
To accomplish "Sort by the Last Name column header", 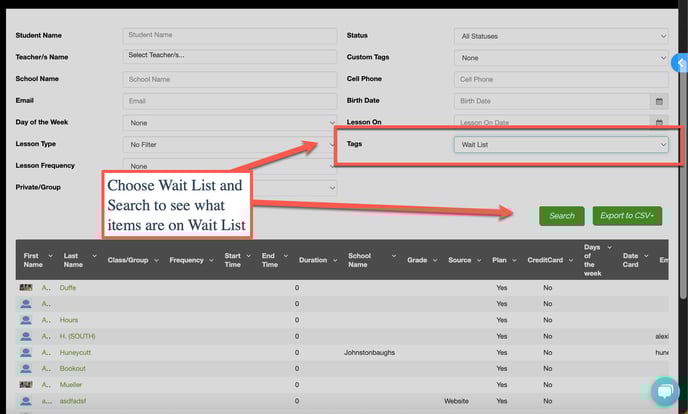I will [77, 260].
